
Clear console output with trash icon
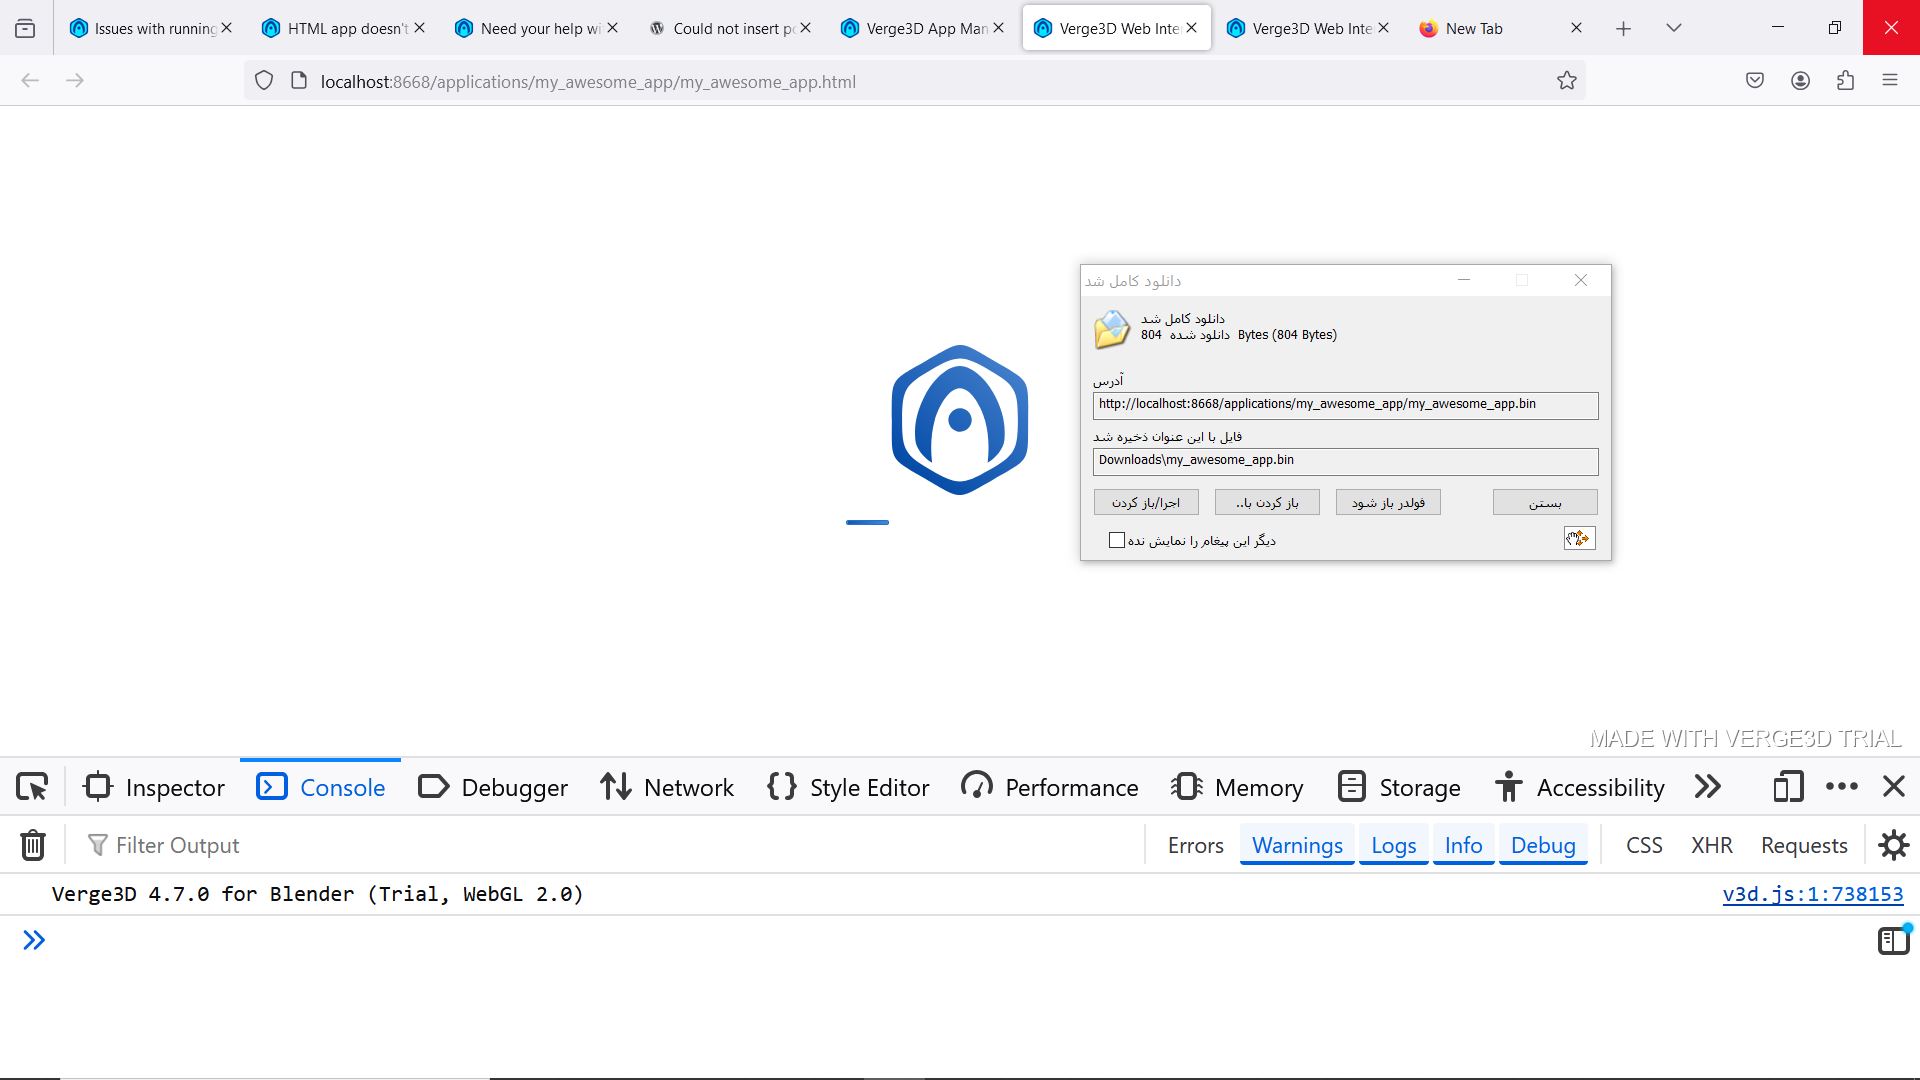click(x=33, y=846)
